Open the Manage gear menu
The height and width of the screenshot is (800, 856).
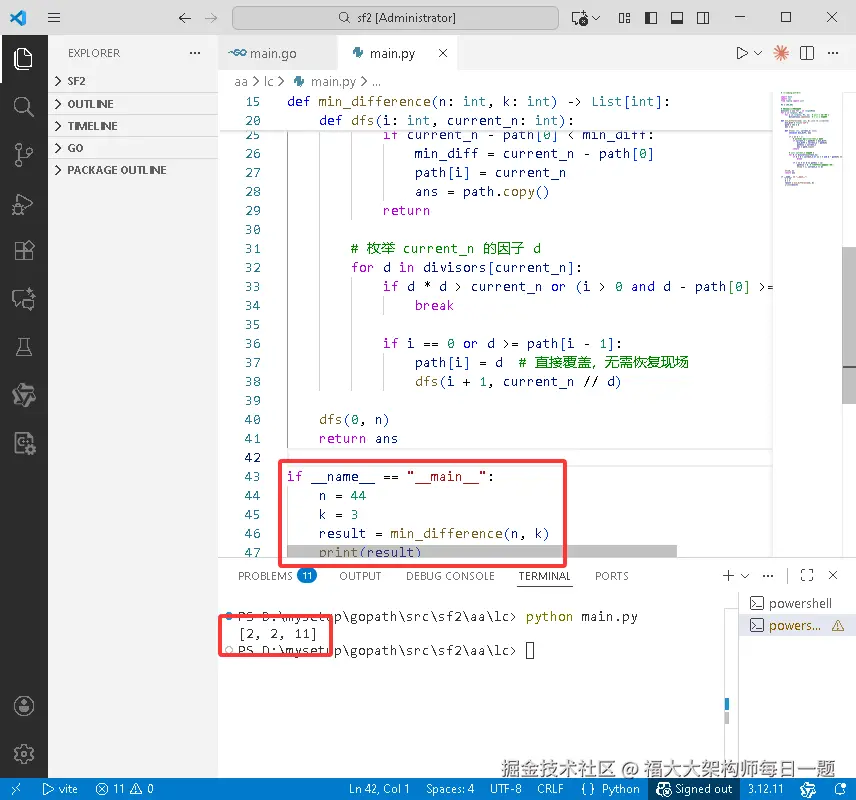point(23,754)
